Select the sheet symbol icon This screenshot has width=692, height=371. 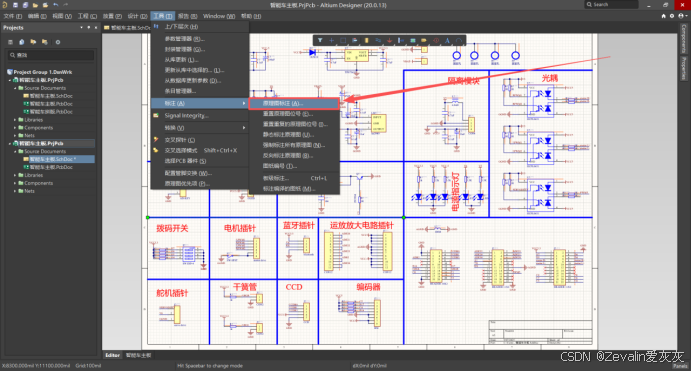(x=413, y=40)
